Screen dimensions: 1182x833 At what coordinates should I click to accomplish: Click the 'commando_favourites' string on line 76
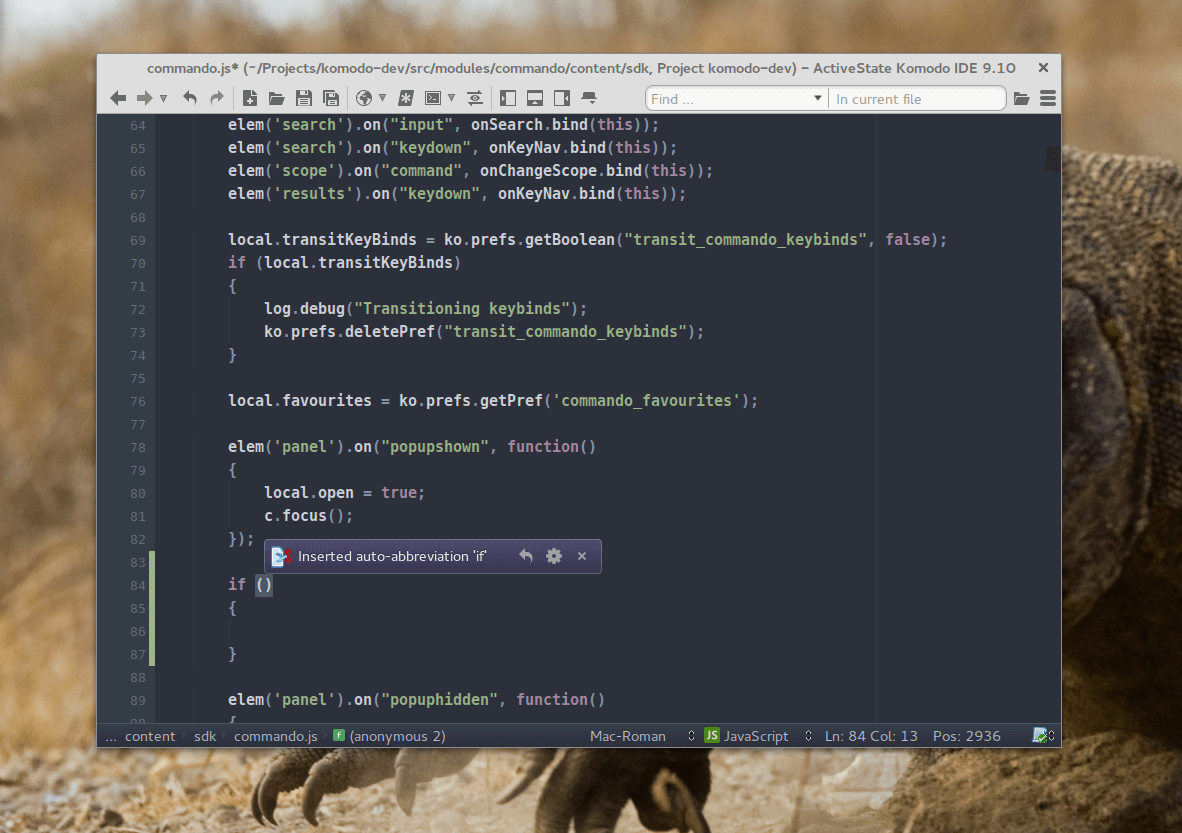[647, 401]
